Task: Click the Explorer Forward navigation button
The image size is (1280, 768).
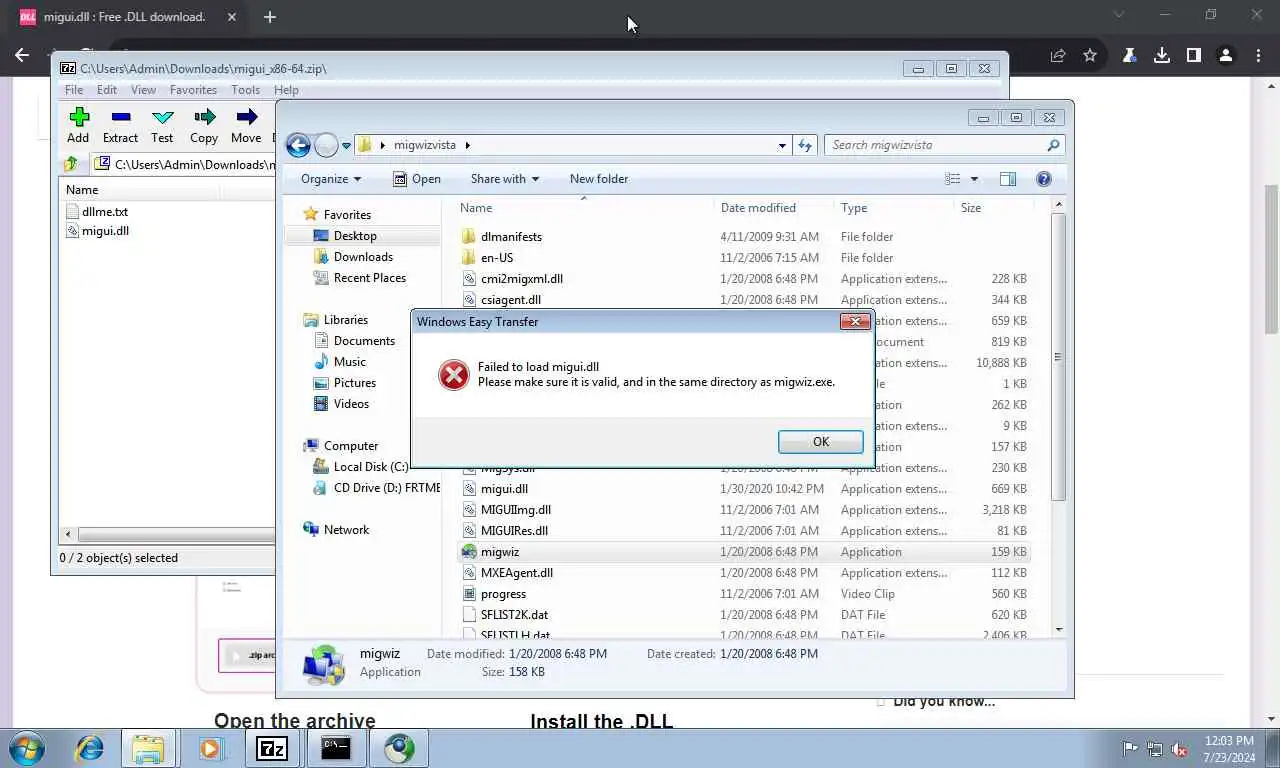Action: pyautogui.click(x=326, y=145)
